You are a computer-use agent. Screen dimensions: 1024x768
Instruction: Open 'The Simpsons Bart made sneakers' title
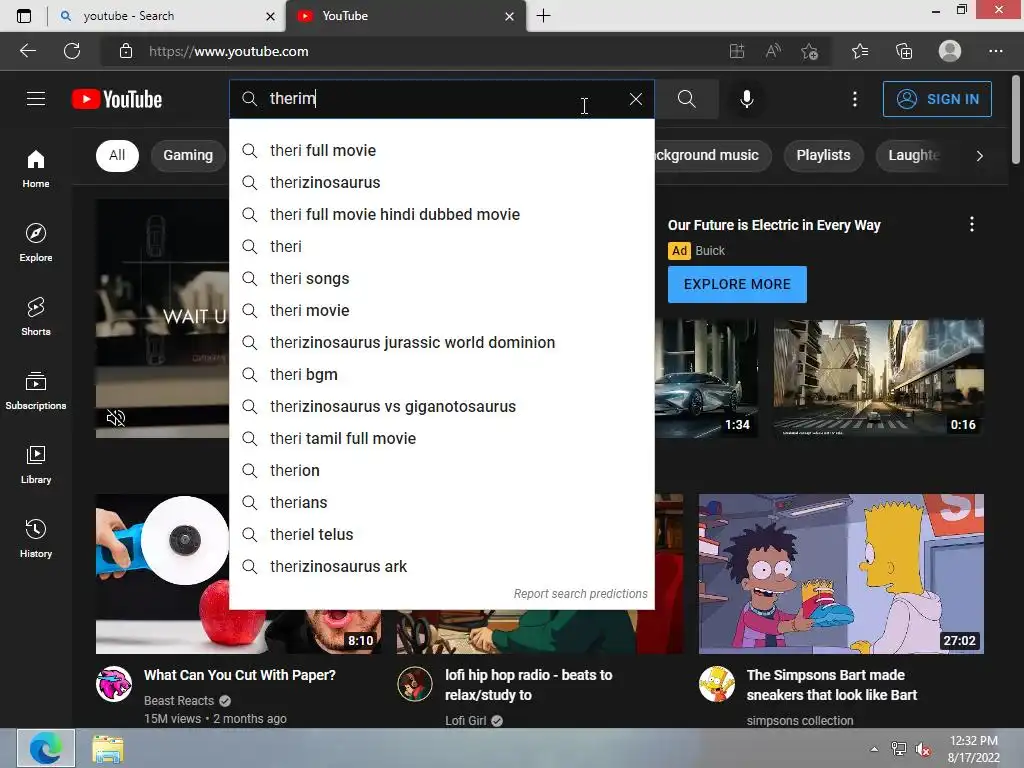(x=831, y=685)
